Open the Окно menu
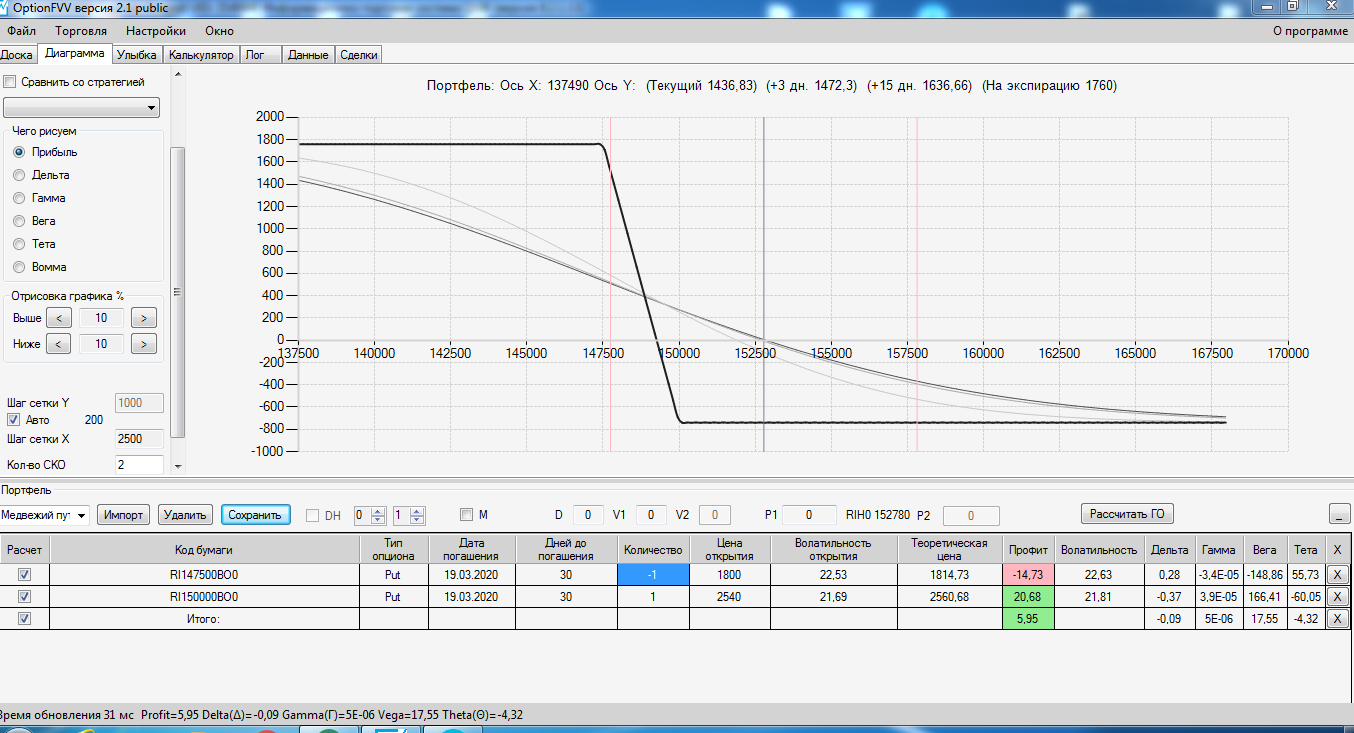 219,31
